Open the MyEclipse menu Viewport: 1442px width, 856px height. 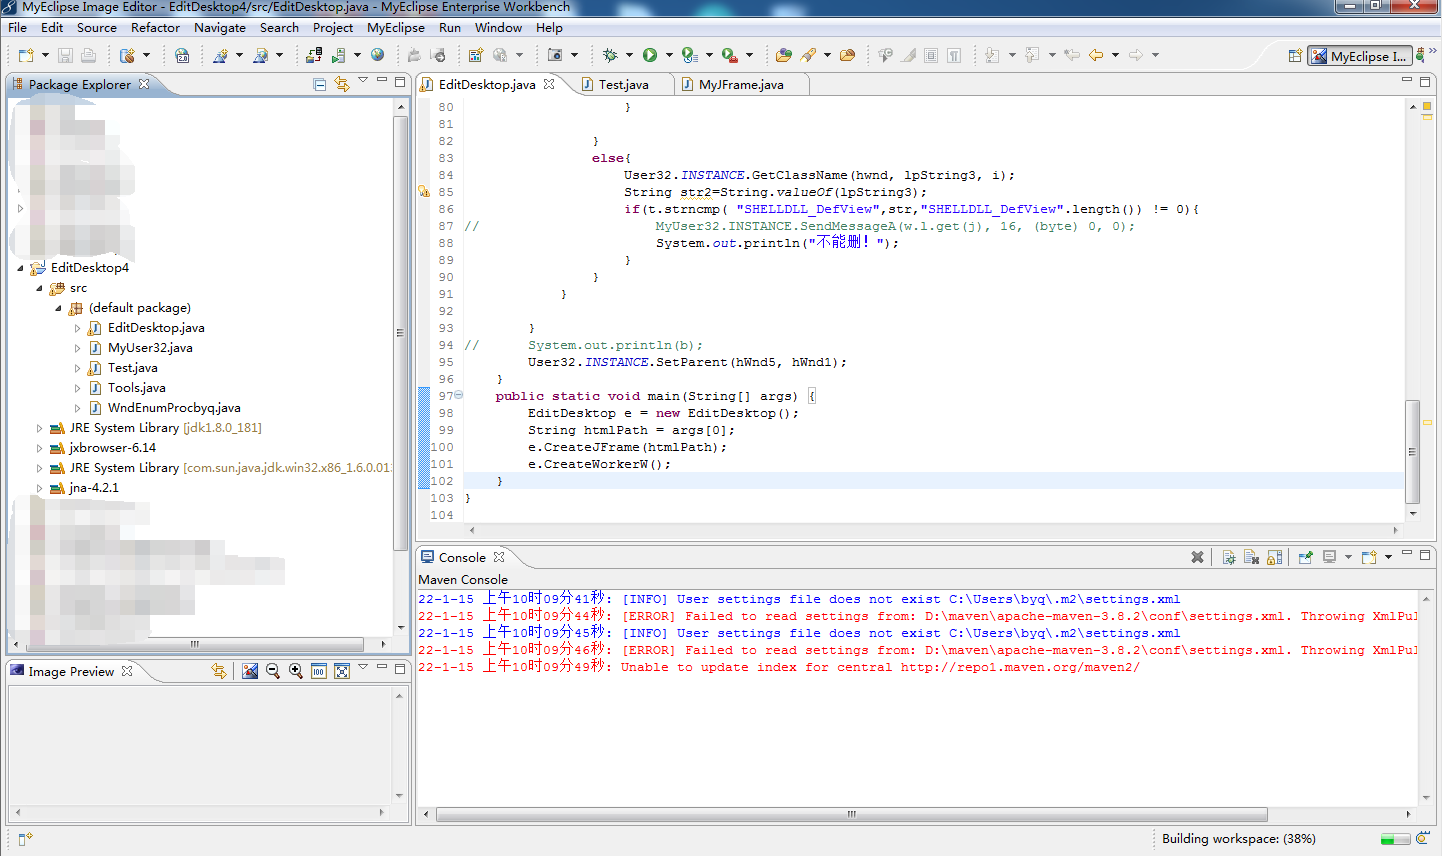tap(395, 28)
